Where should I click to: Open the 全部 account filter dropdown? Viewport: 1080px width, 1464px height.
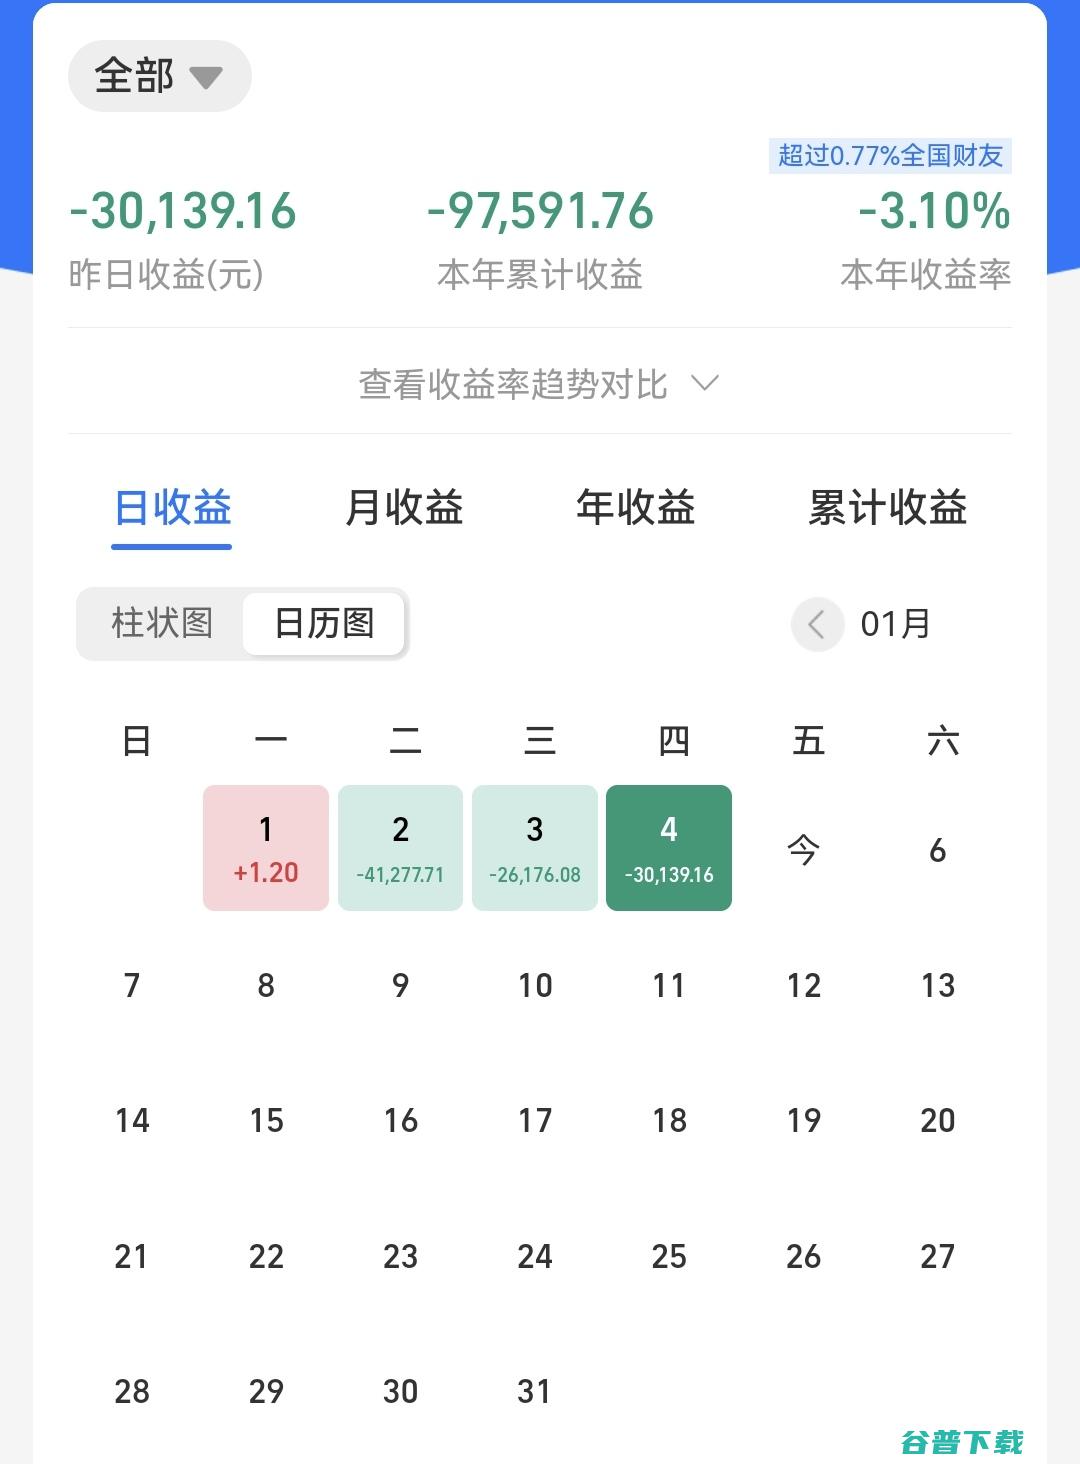point(159,76)
